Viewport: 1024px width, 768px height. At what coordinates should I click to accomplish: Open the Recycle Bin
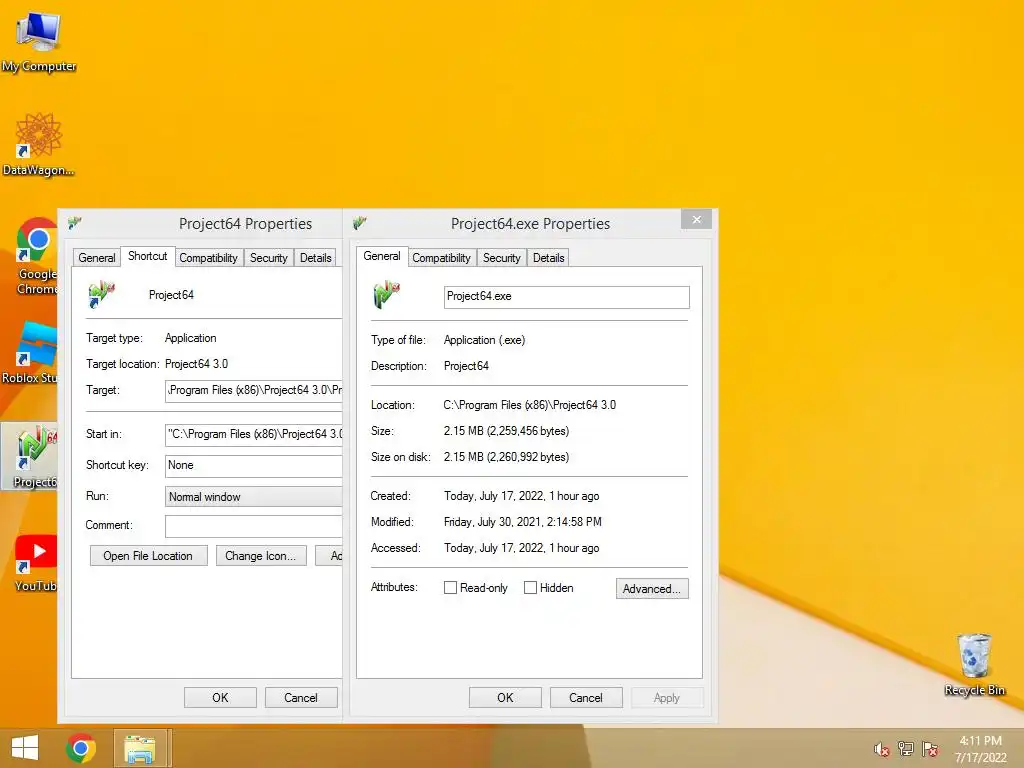tap(974, 664)
